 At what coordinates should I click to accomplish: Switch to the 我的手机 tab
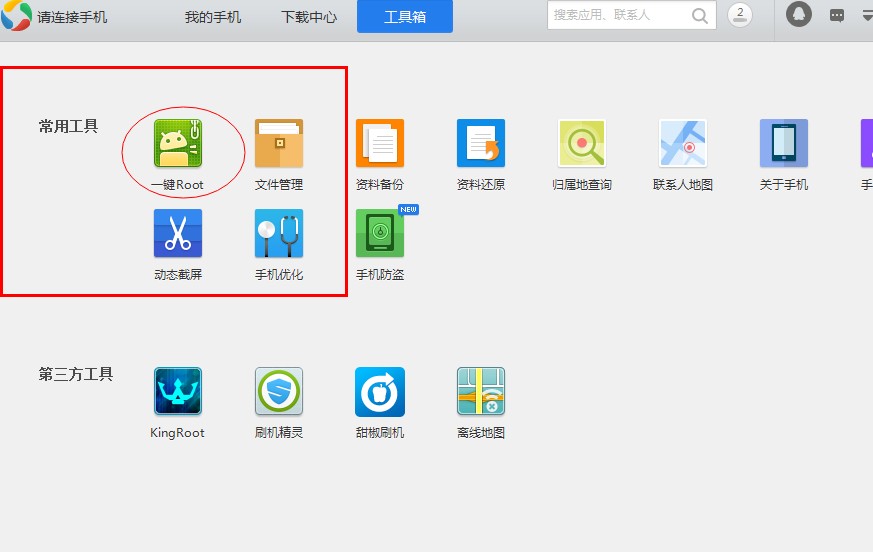tap(213, 17)
